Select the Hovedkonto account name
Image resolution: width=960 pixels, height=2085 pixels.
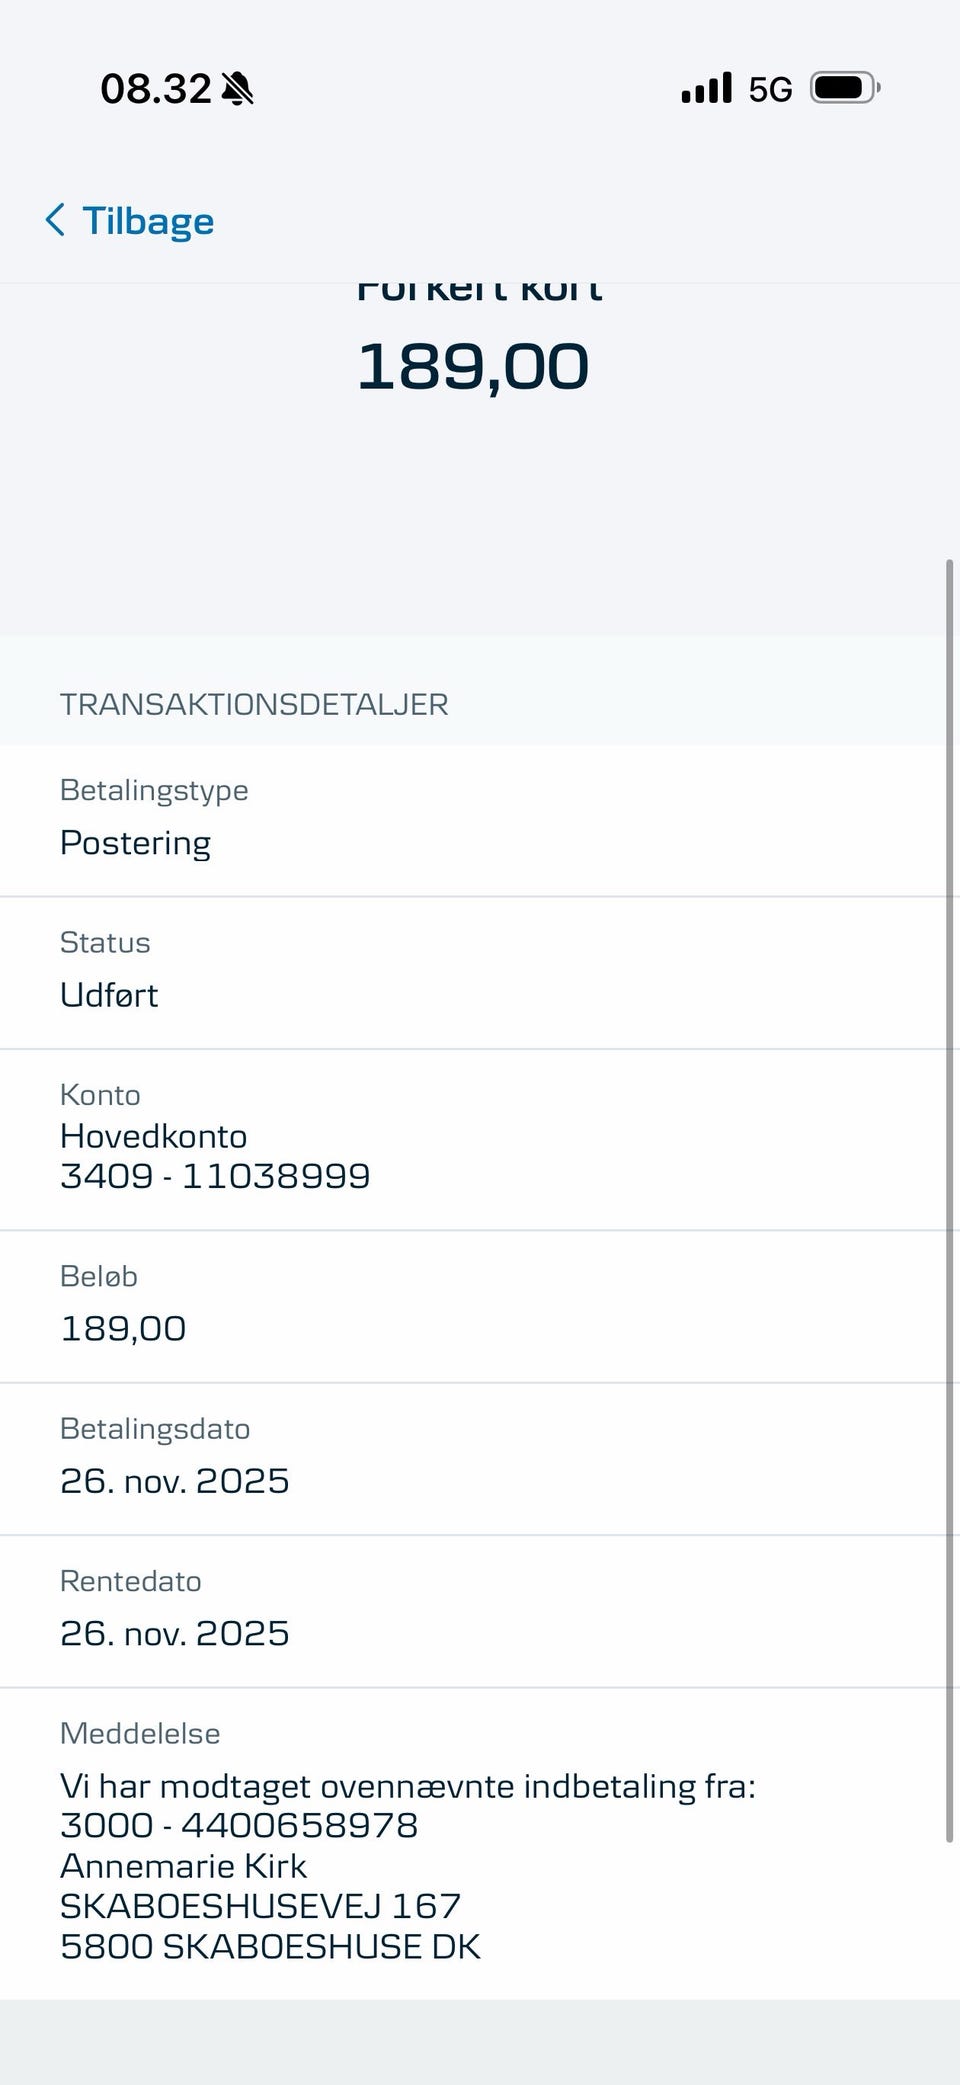[x=154, y=1136]
